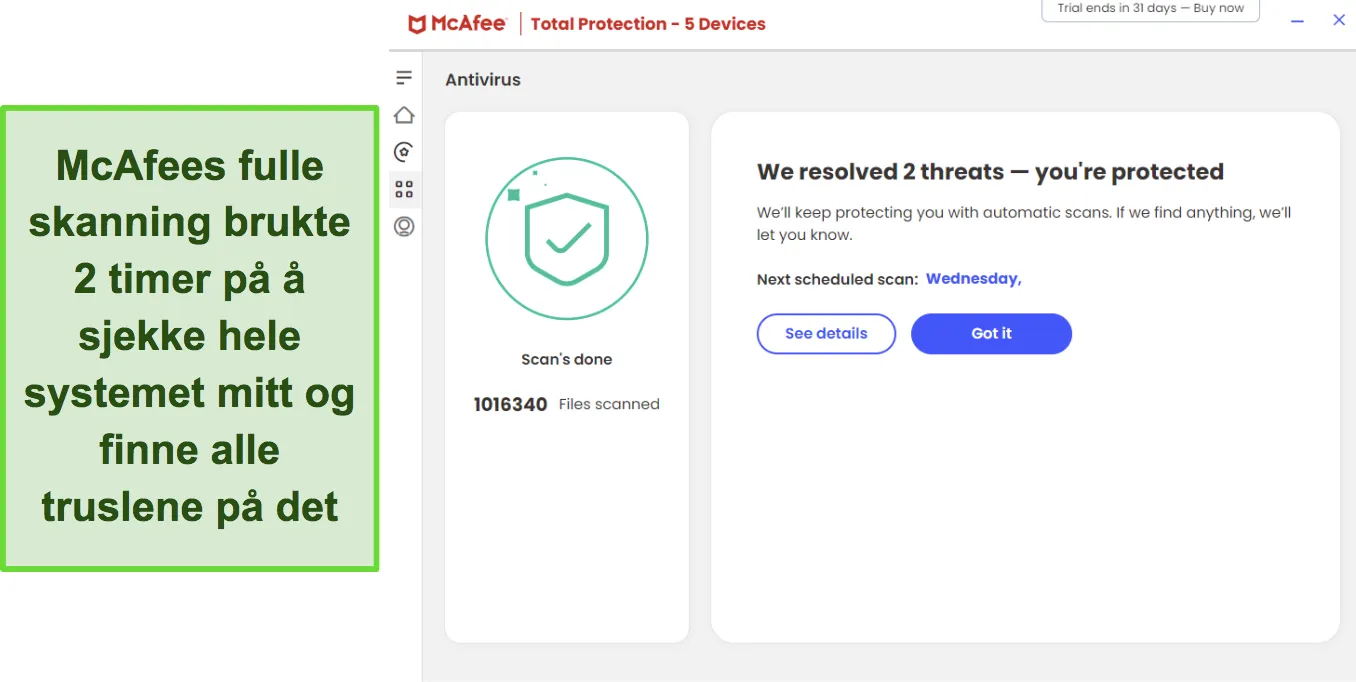
Task: Select the four-squares apps grid icon
Action: (404, 189)
